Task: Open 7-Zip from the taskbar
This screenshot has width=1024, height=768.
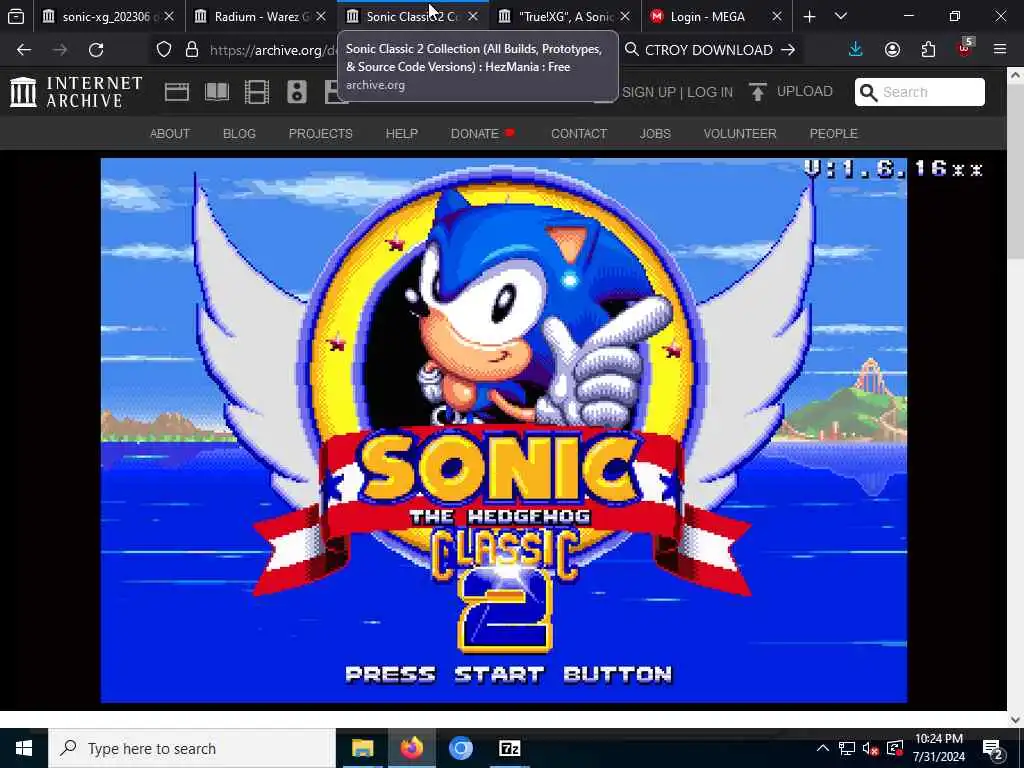Action: click(509, 748)
